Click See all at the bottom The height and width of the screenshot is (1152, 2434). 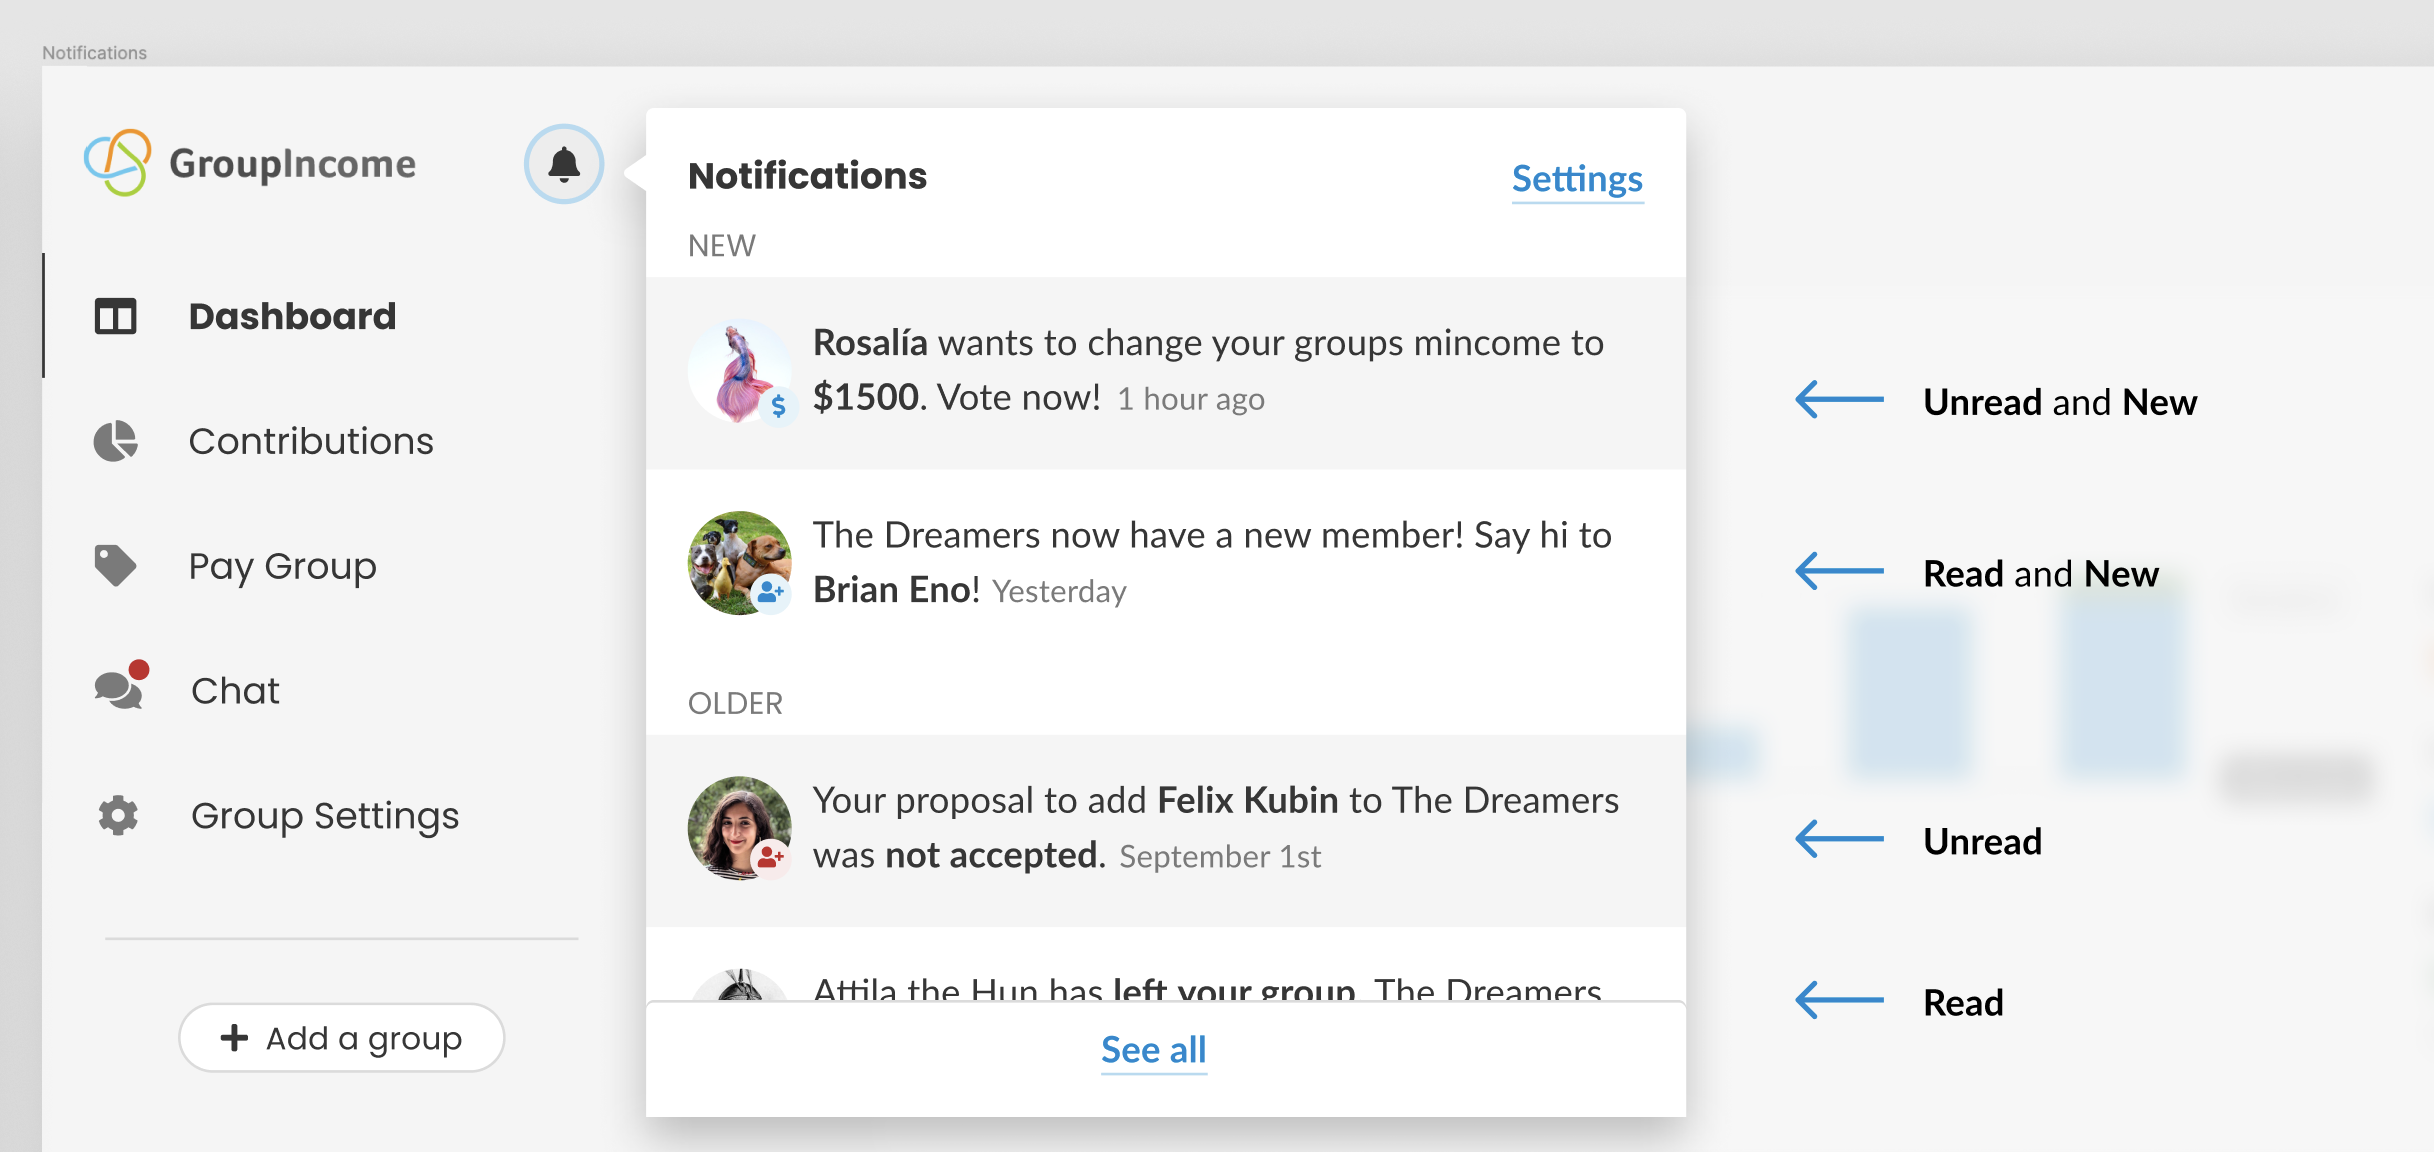[x=1152, y=1049]
